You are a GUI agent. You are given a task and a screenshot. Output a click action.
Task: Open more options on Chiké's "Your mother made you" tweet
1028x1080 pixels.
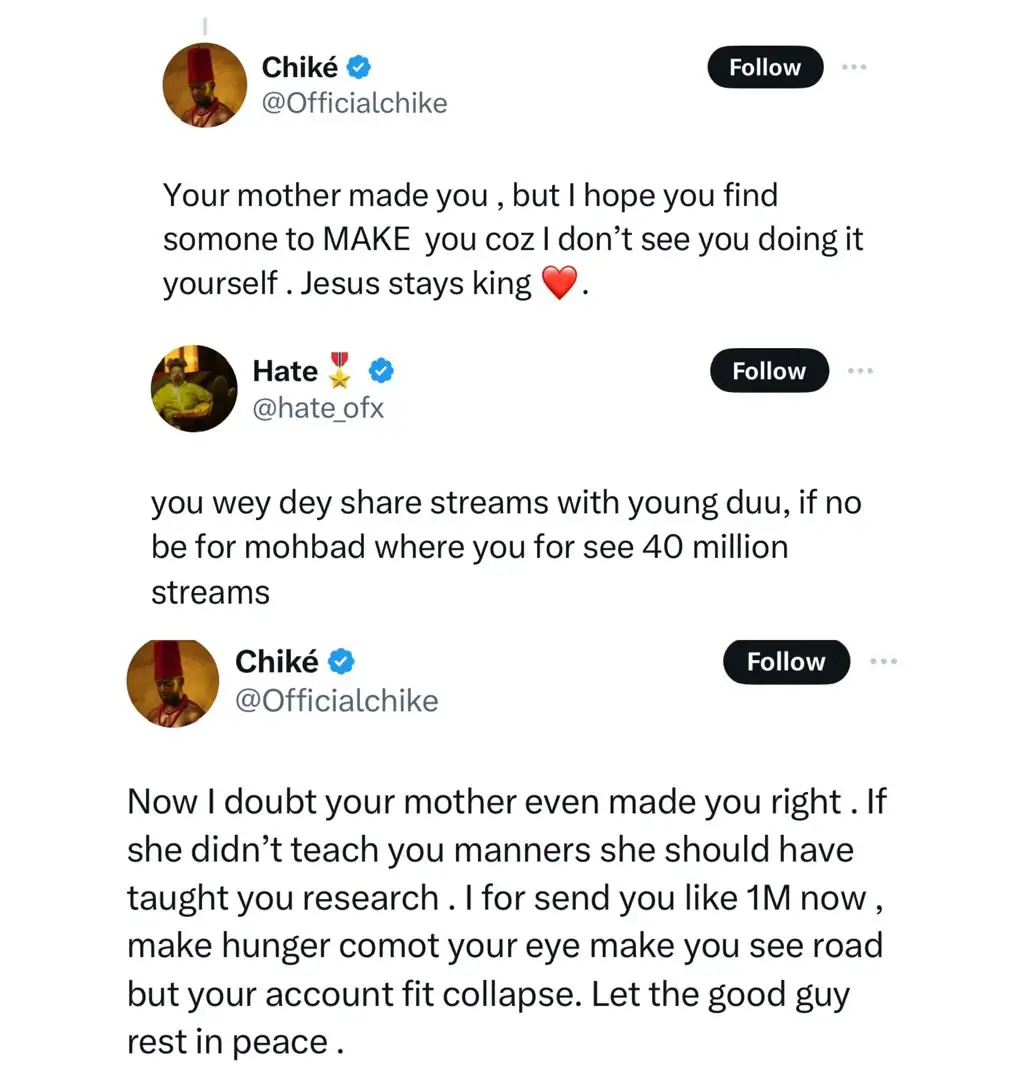(853, 67)
